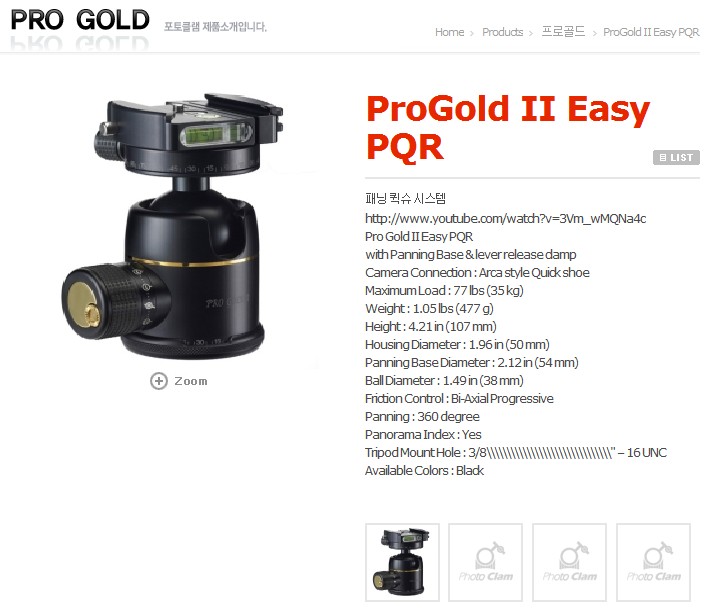Open the 프로골드 breadcrumb category
This screenshot has width=706, height=612.
point(563,32)
